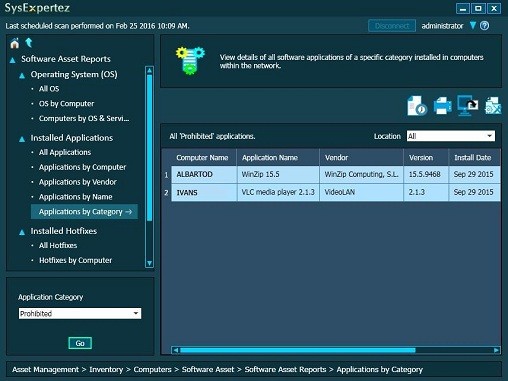The width and height of the screenshot is (508, 381).
Task: Select Applications by Category item
Action: tap(84, 212)
